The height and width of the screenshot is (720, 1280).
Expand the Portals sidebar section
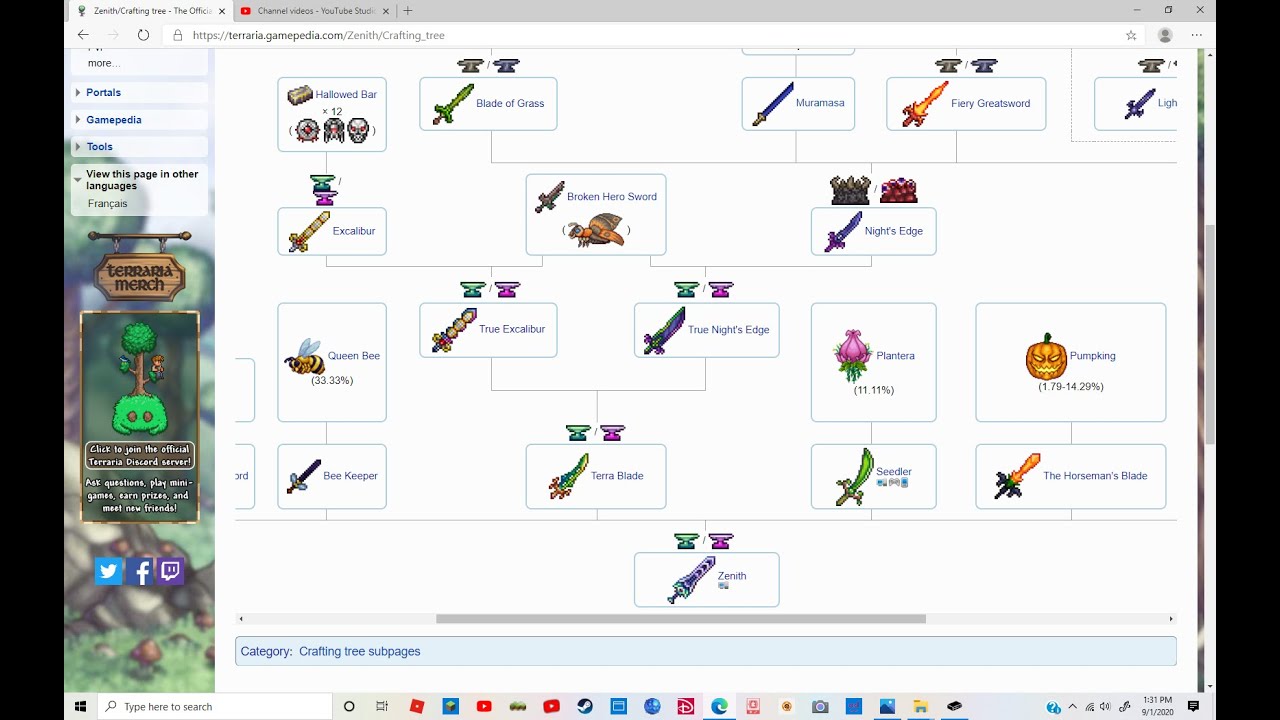[x=103, y=92]
